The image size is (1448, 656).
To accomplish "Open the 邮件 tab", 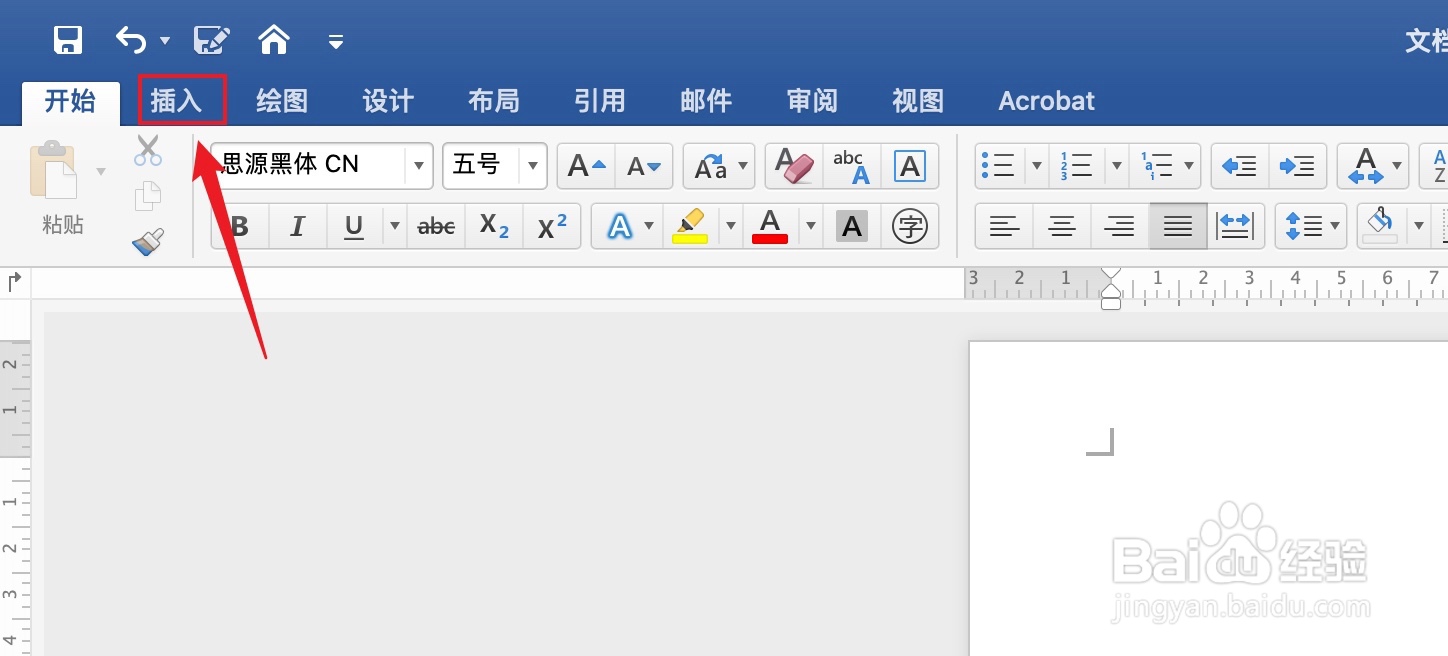I will 706,101.
